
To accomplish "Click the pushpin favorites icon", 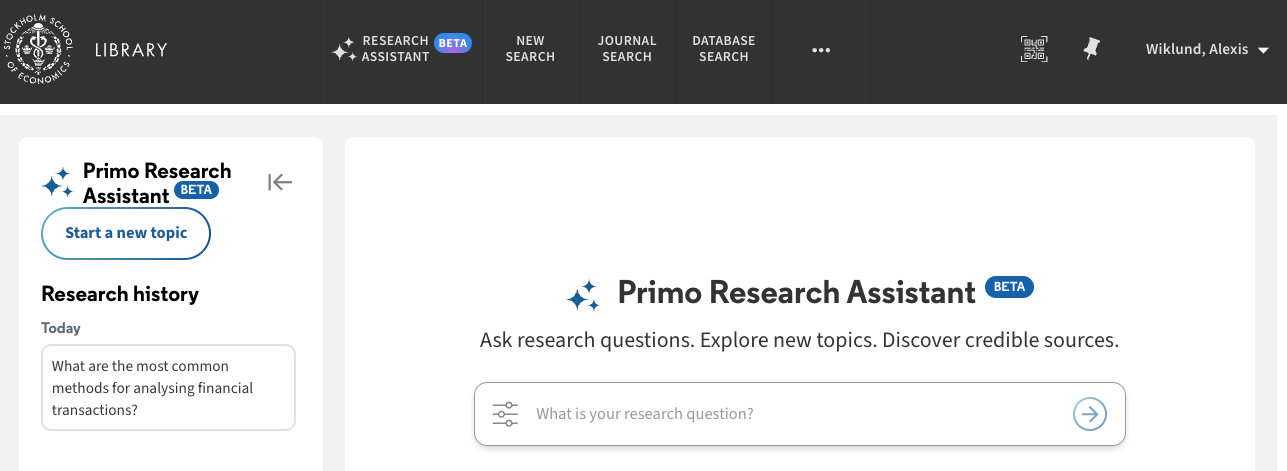I will 1092,49.
